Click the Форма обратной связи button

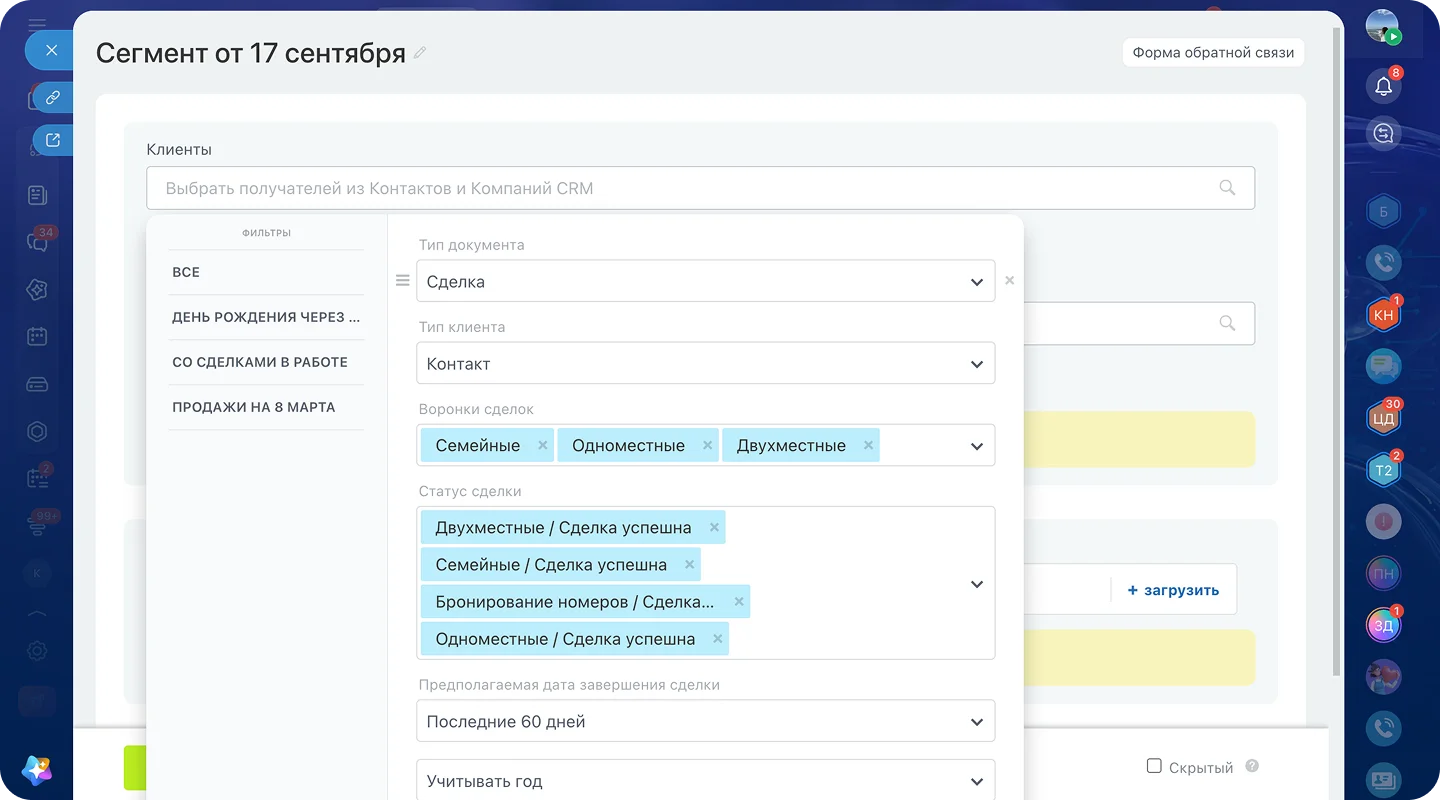point(1213,53)
